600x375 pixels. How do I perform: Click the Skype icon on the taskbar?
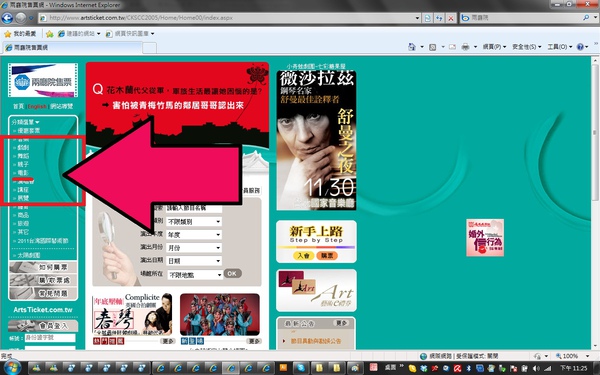tap(301, 368)
